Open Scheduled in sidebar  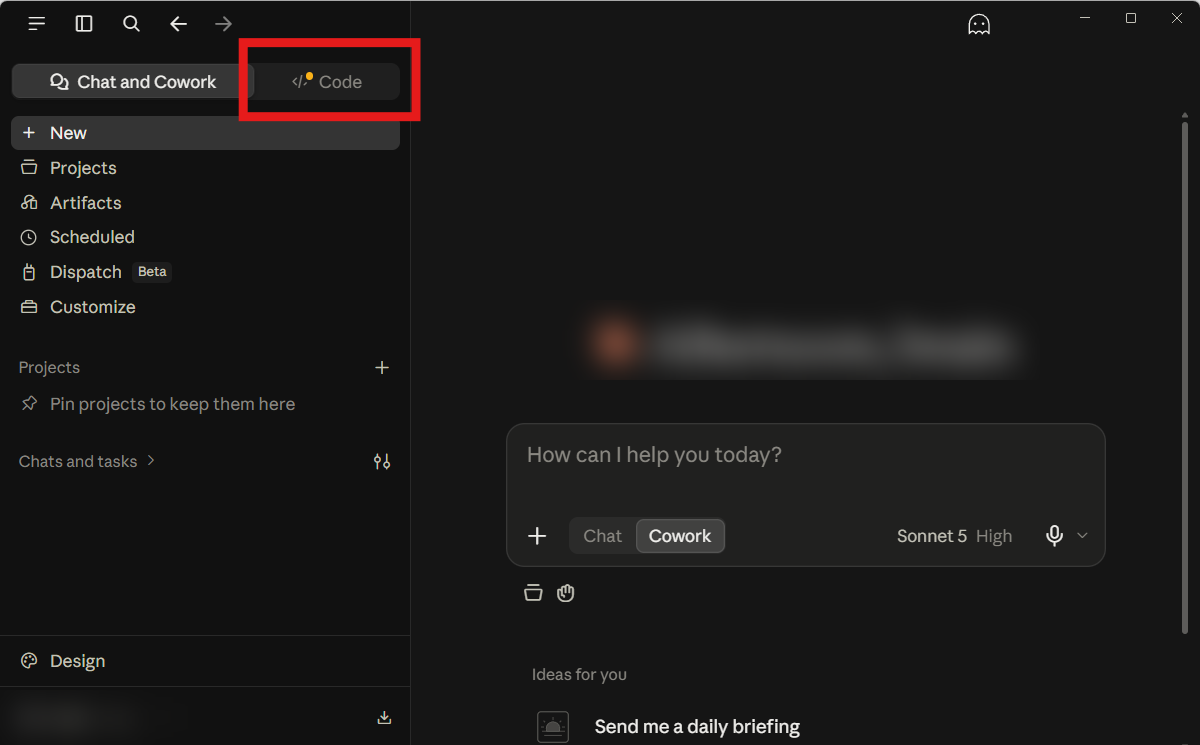pyautogui.click(x=205, y=237)
